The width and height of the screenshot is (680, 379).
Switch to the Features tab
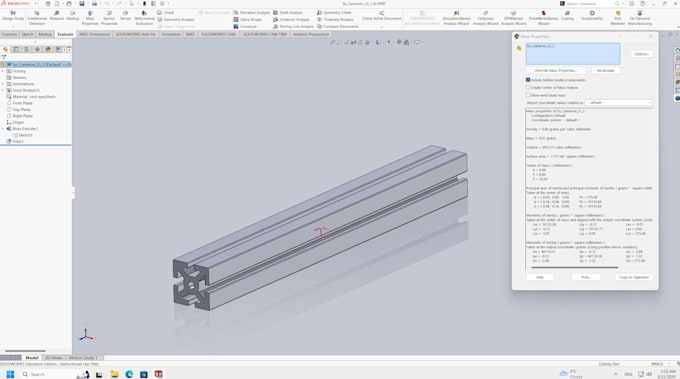pos(10,34)
